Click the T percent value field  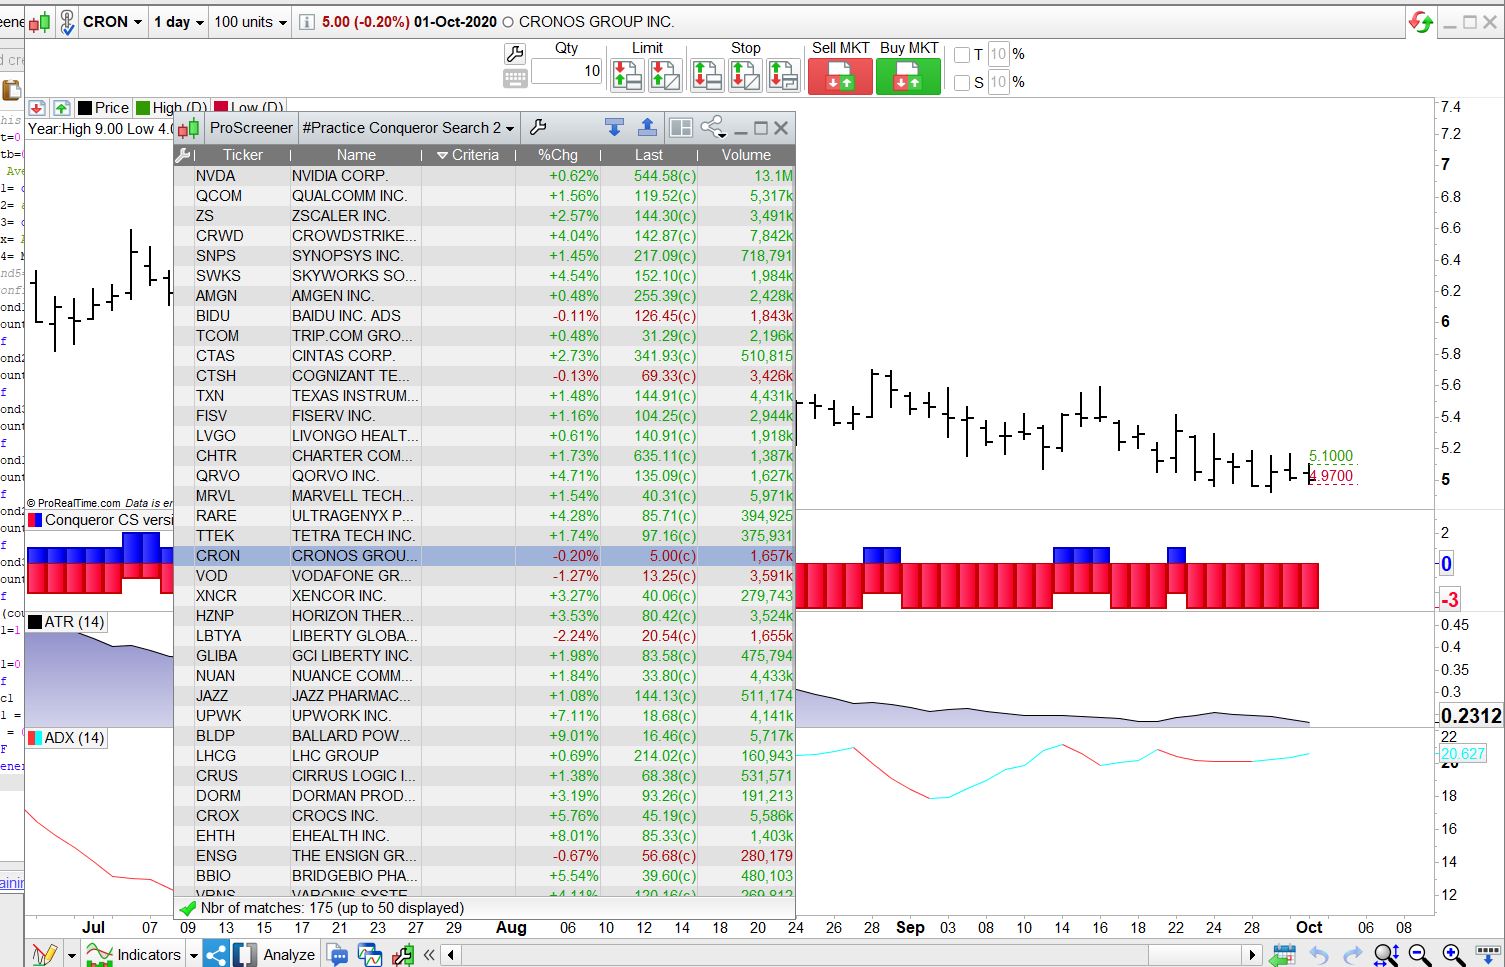tap(998, 55)
